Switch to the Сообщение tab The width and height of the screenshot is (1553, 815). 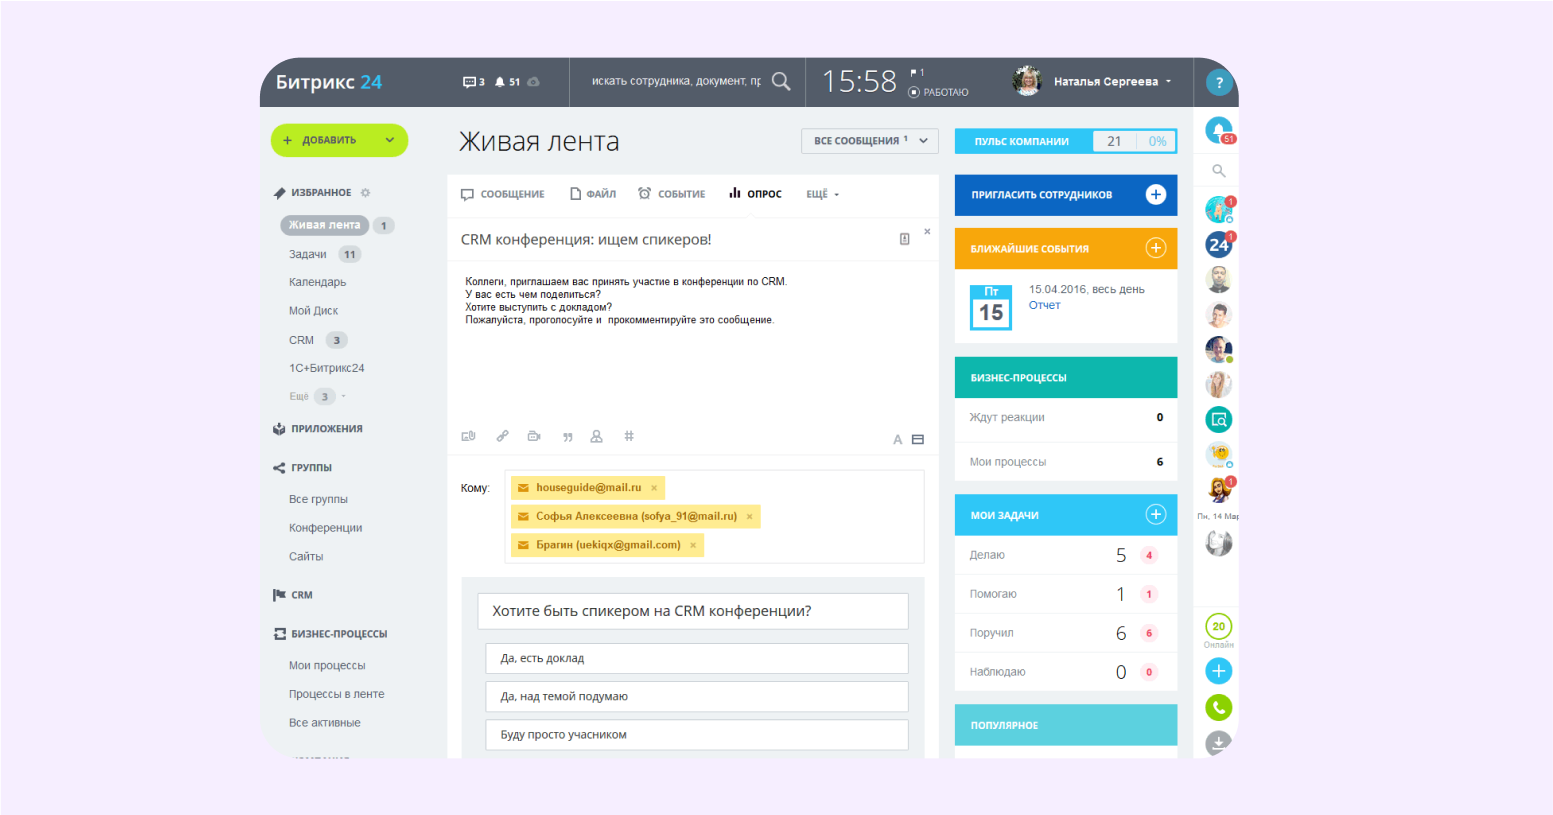pos(503,194)
